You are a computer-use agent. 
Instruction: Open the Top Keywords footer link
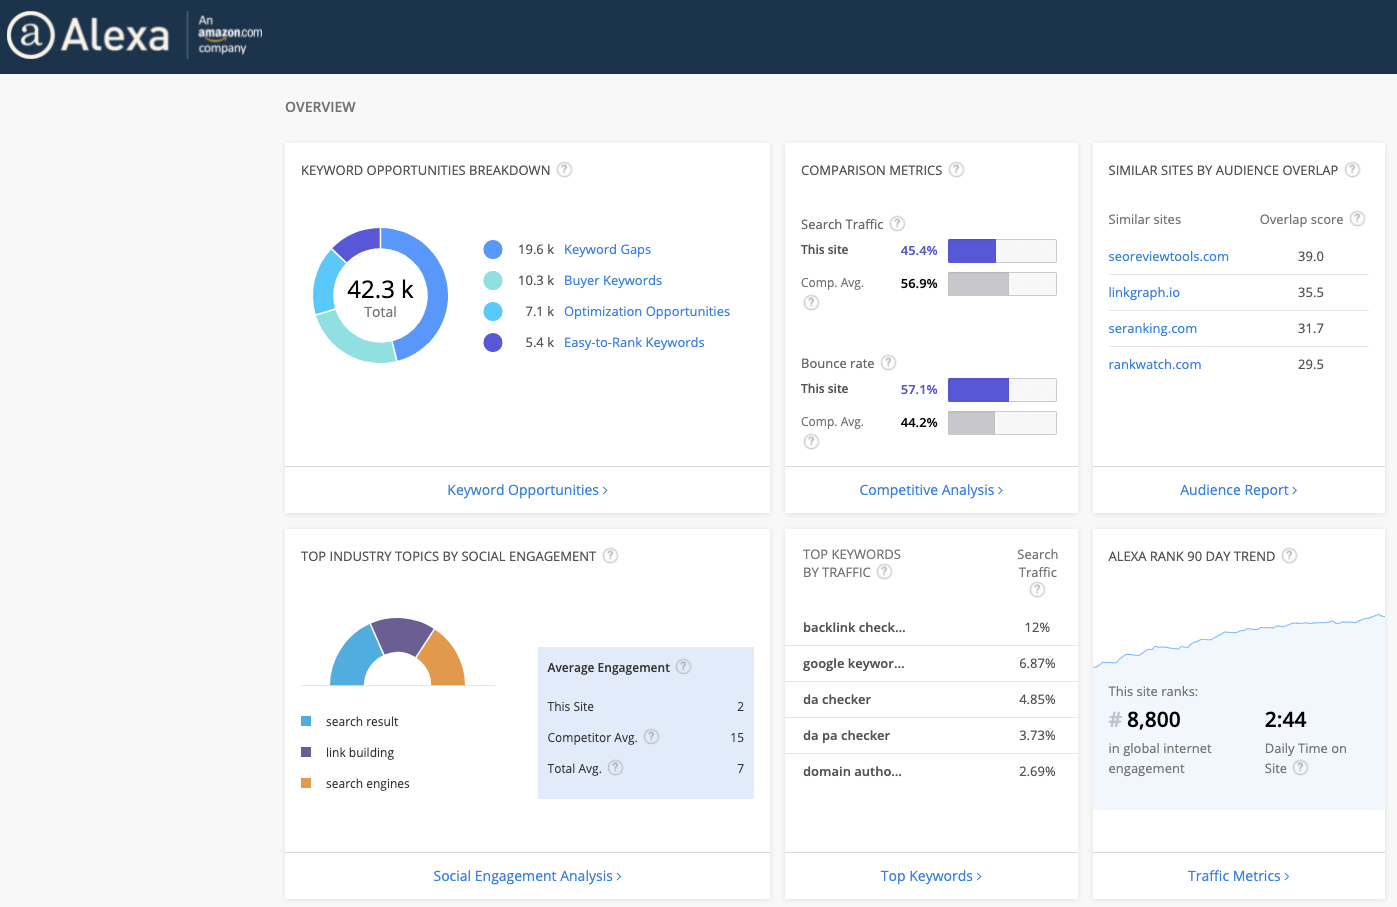point(930,876)
